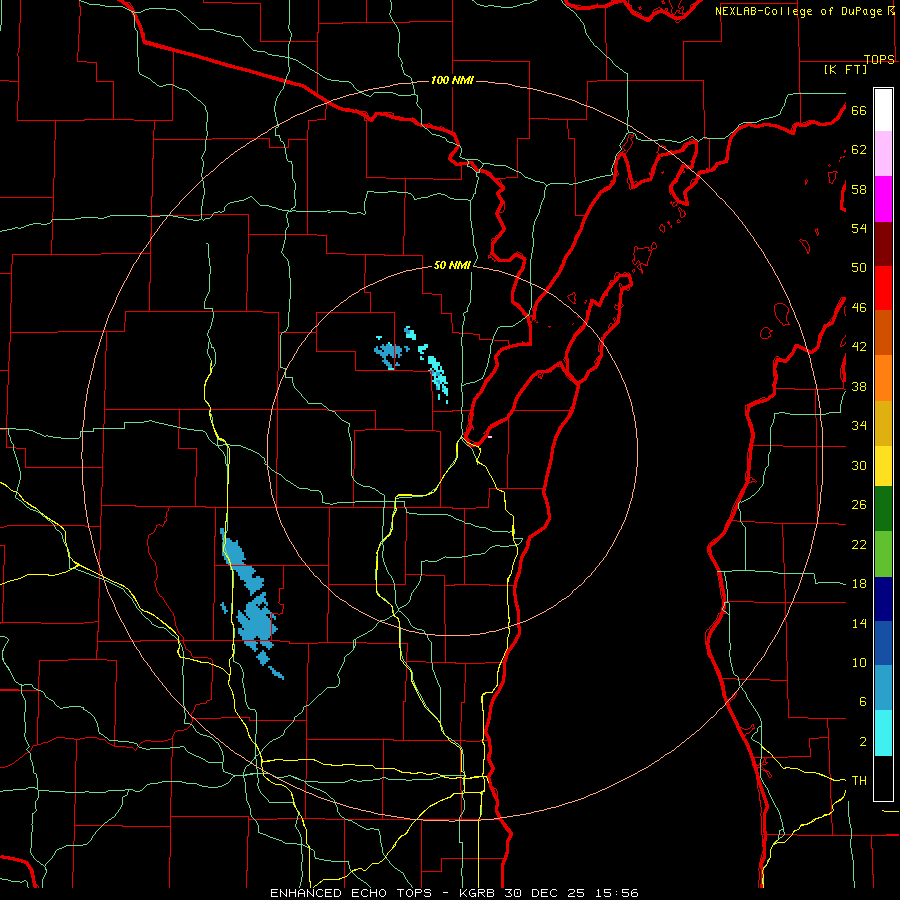The height and width of the screenshot is (900, 900).
Task: Click the dark orange 42-46 kft swatch
Action: tap(883, 332)
